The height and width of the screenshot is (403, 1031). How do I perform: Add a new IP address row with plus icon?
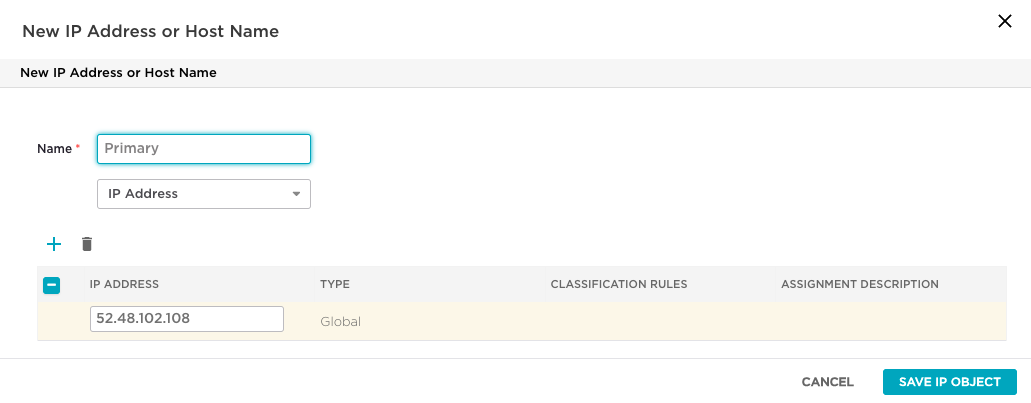click(x=54, y=245)
